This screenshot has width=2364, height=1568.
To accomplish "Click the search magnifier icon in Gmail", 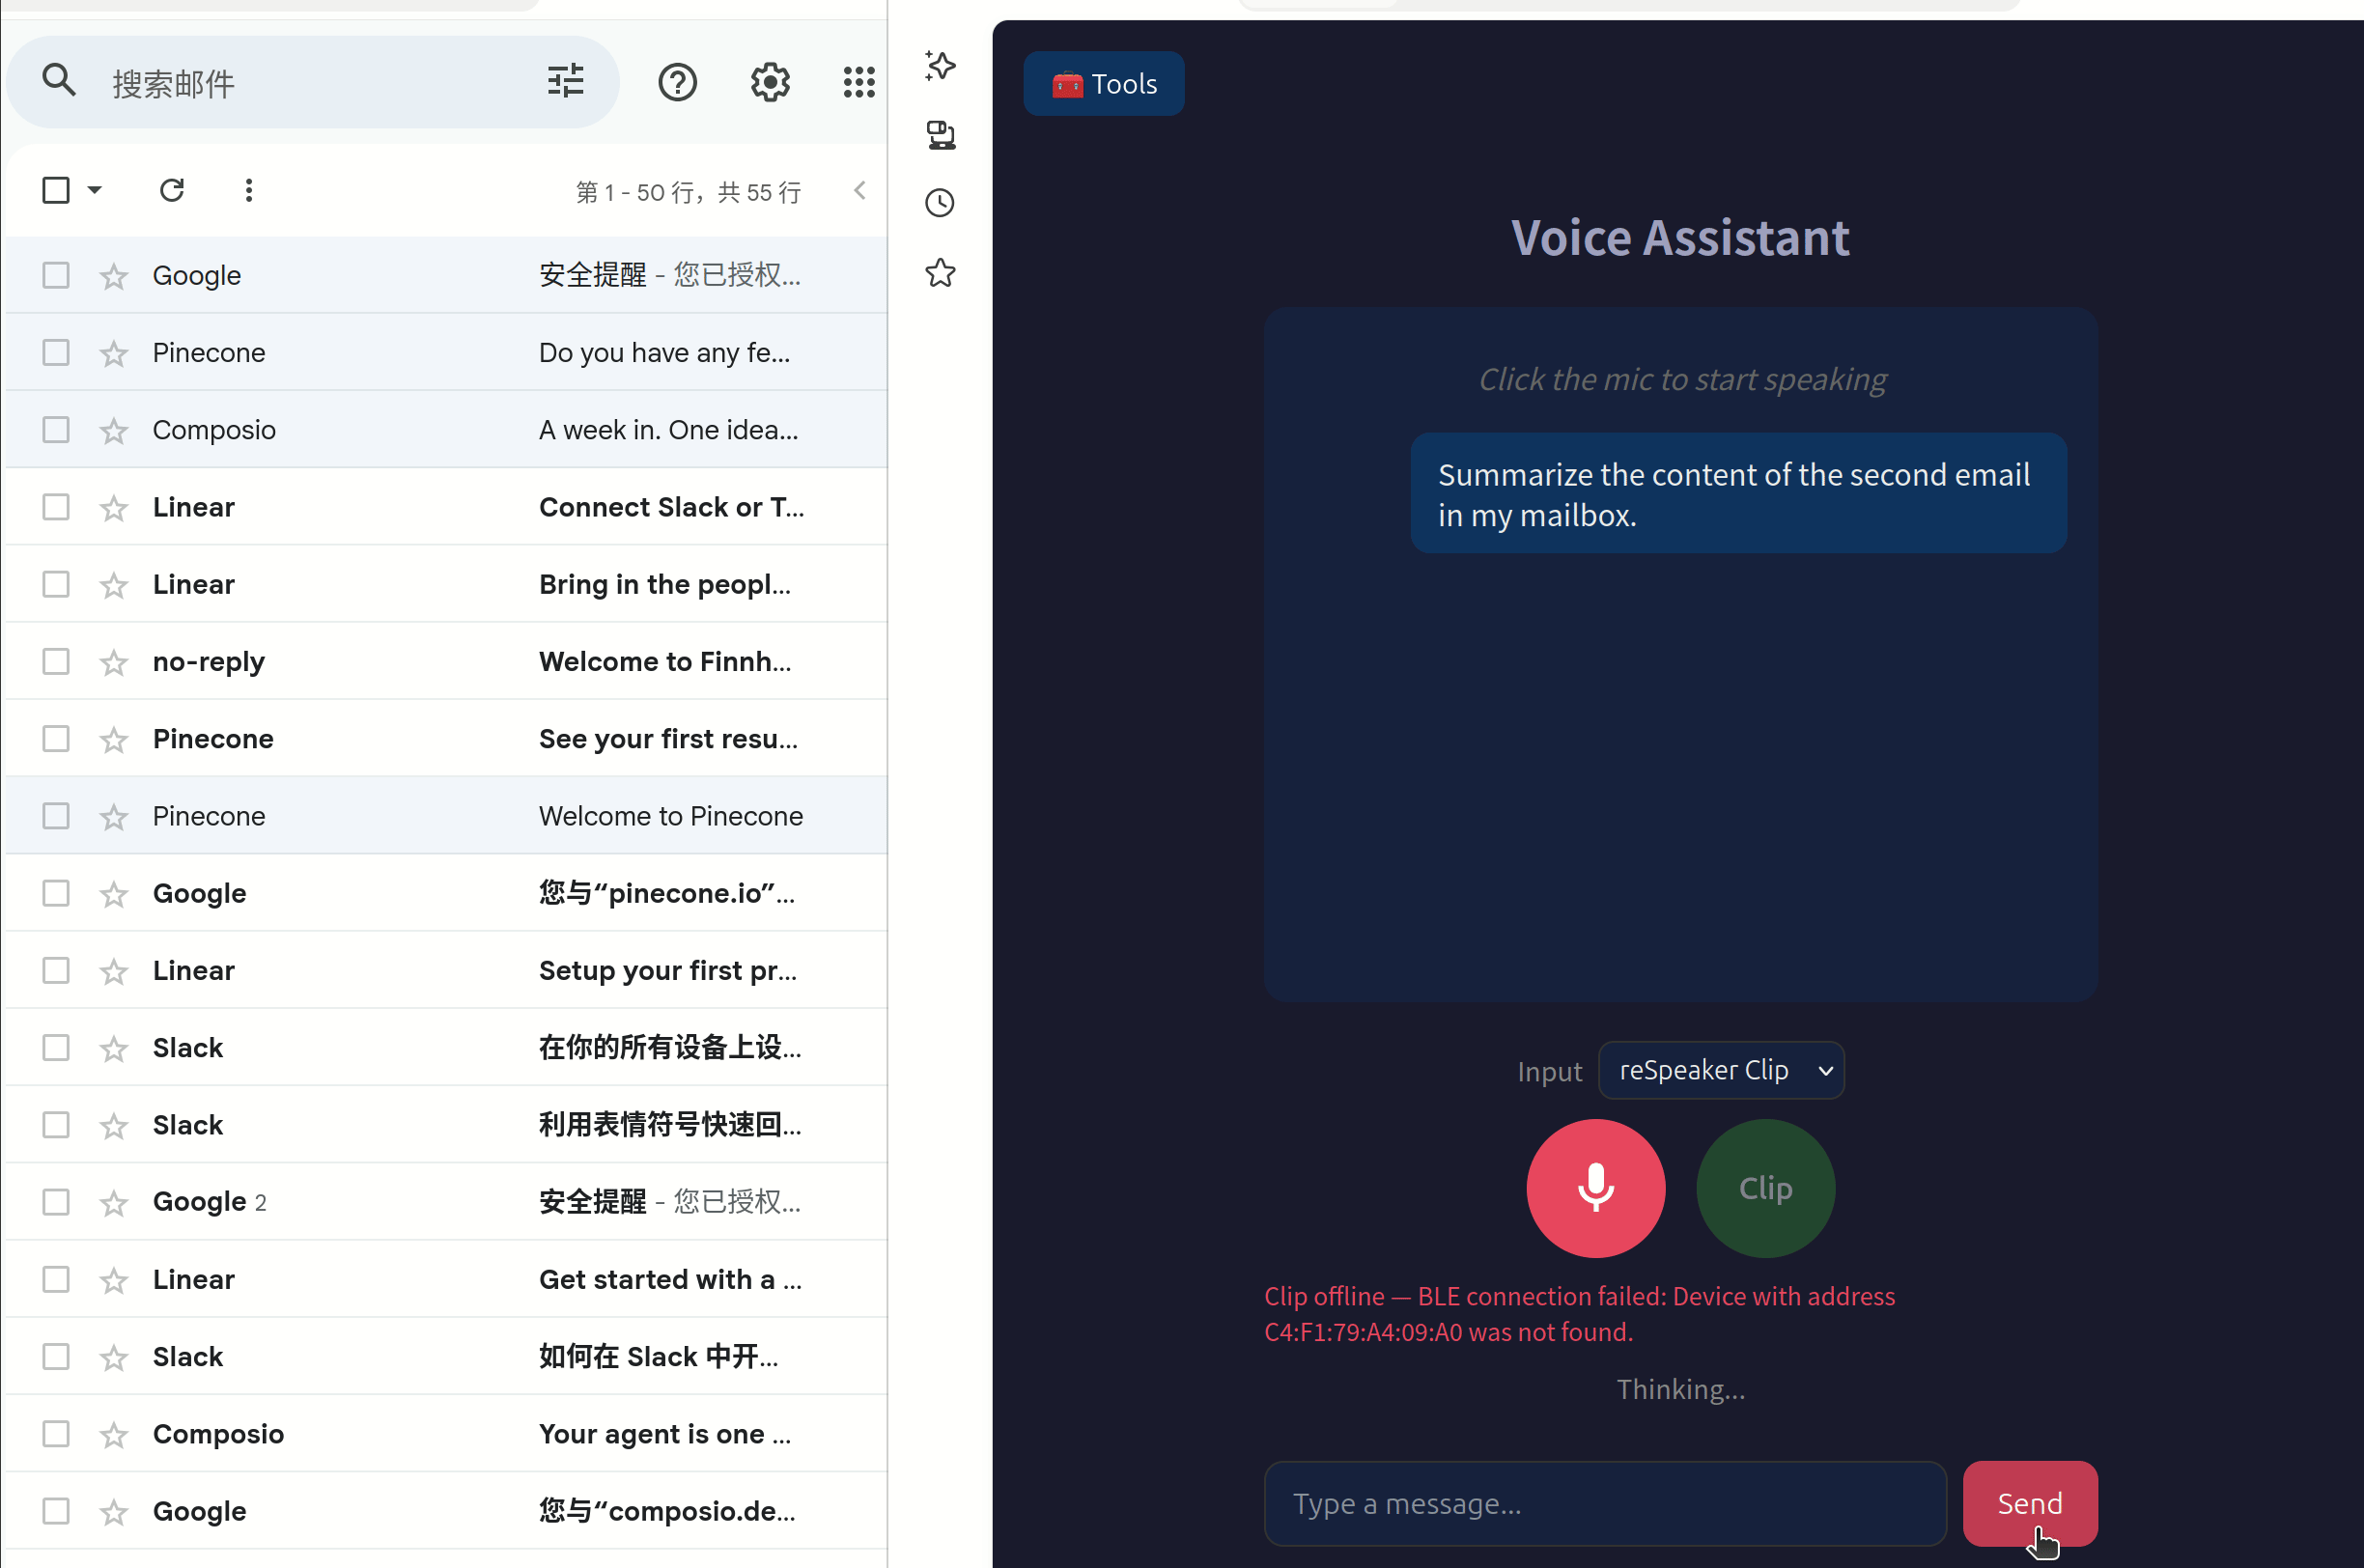I will point(59,80).
